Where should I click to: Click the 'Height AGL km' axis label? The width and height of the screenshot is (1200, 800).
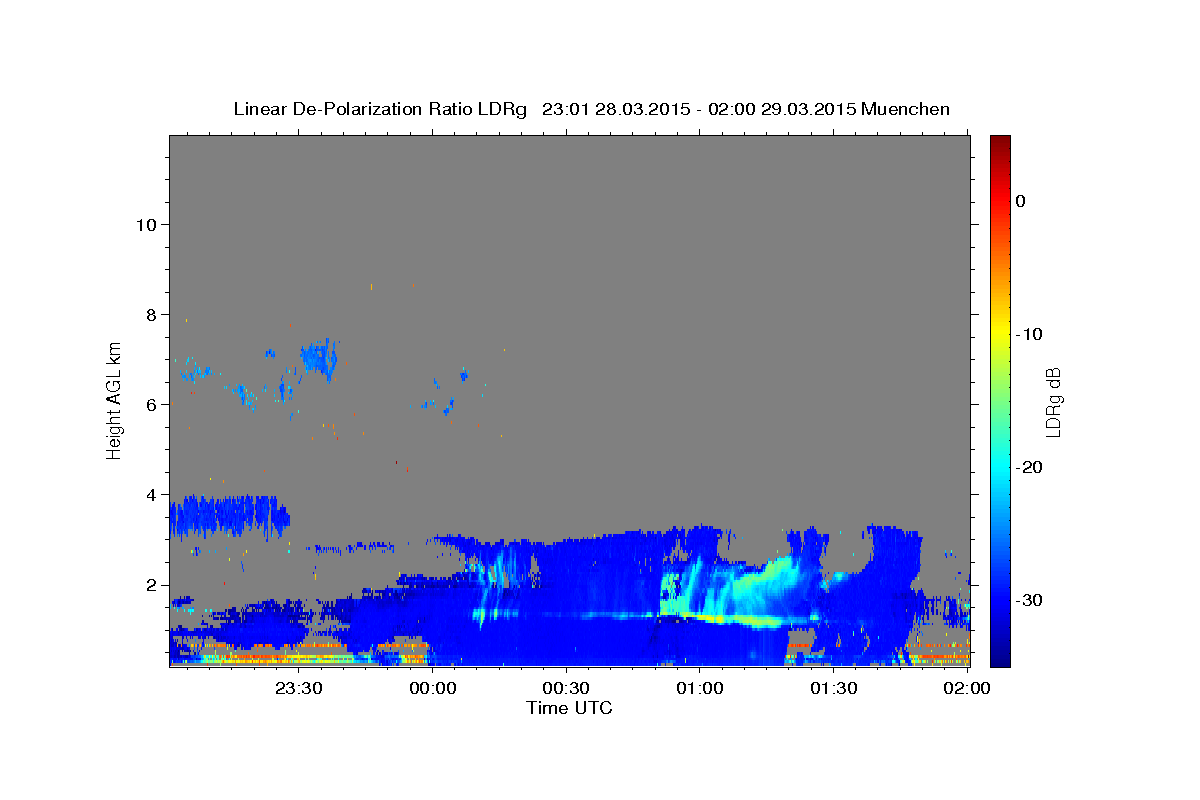pyautogui.click(x=115, y=400)
